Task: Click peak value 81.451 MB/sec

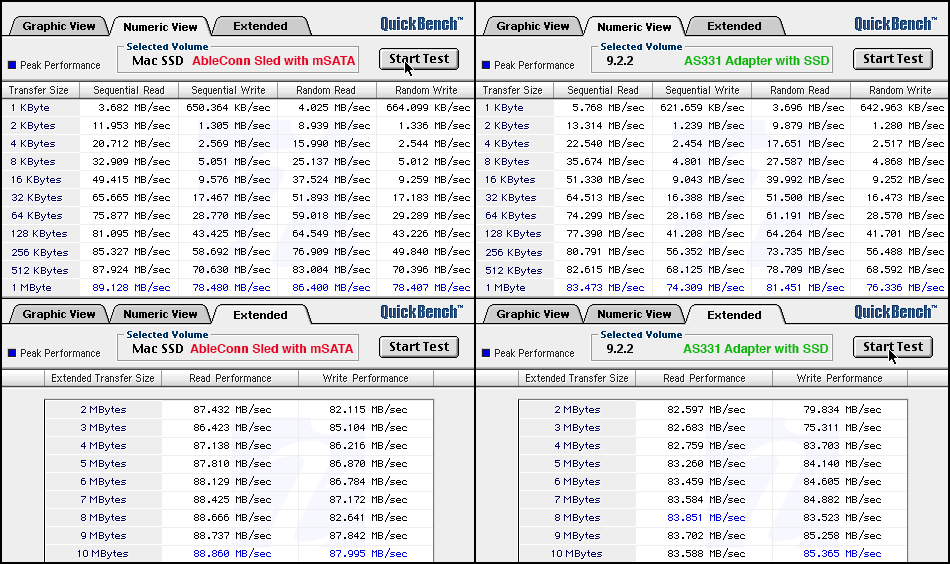Action: [805, 288]
